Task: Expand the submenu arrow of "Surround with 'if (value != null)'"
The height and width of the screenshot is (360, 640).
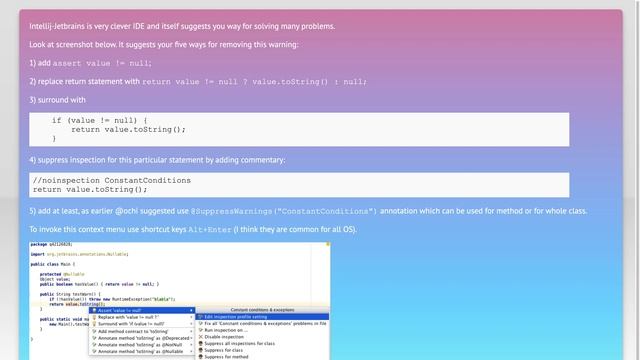Action: (x=191, y=324)
